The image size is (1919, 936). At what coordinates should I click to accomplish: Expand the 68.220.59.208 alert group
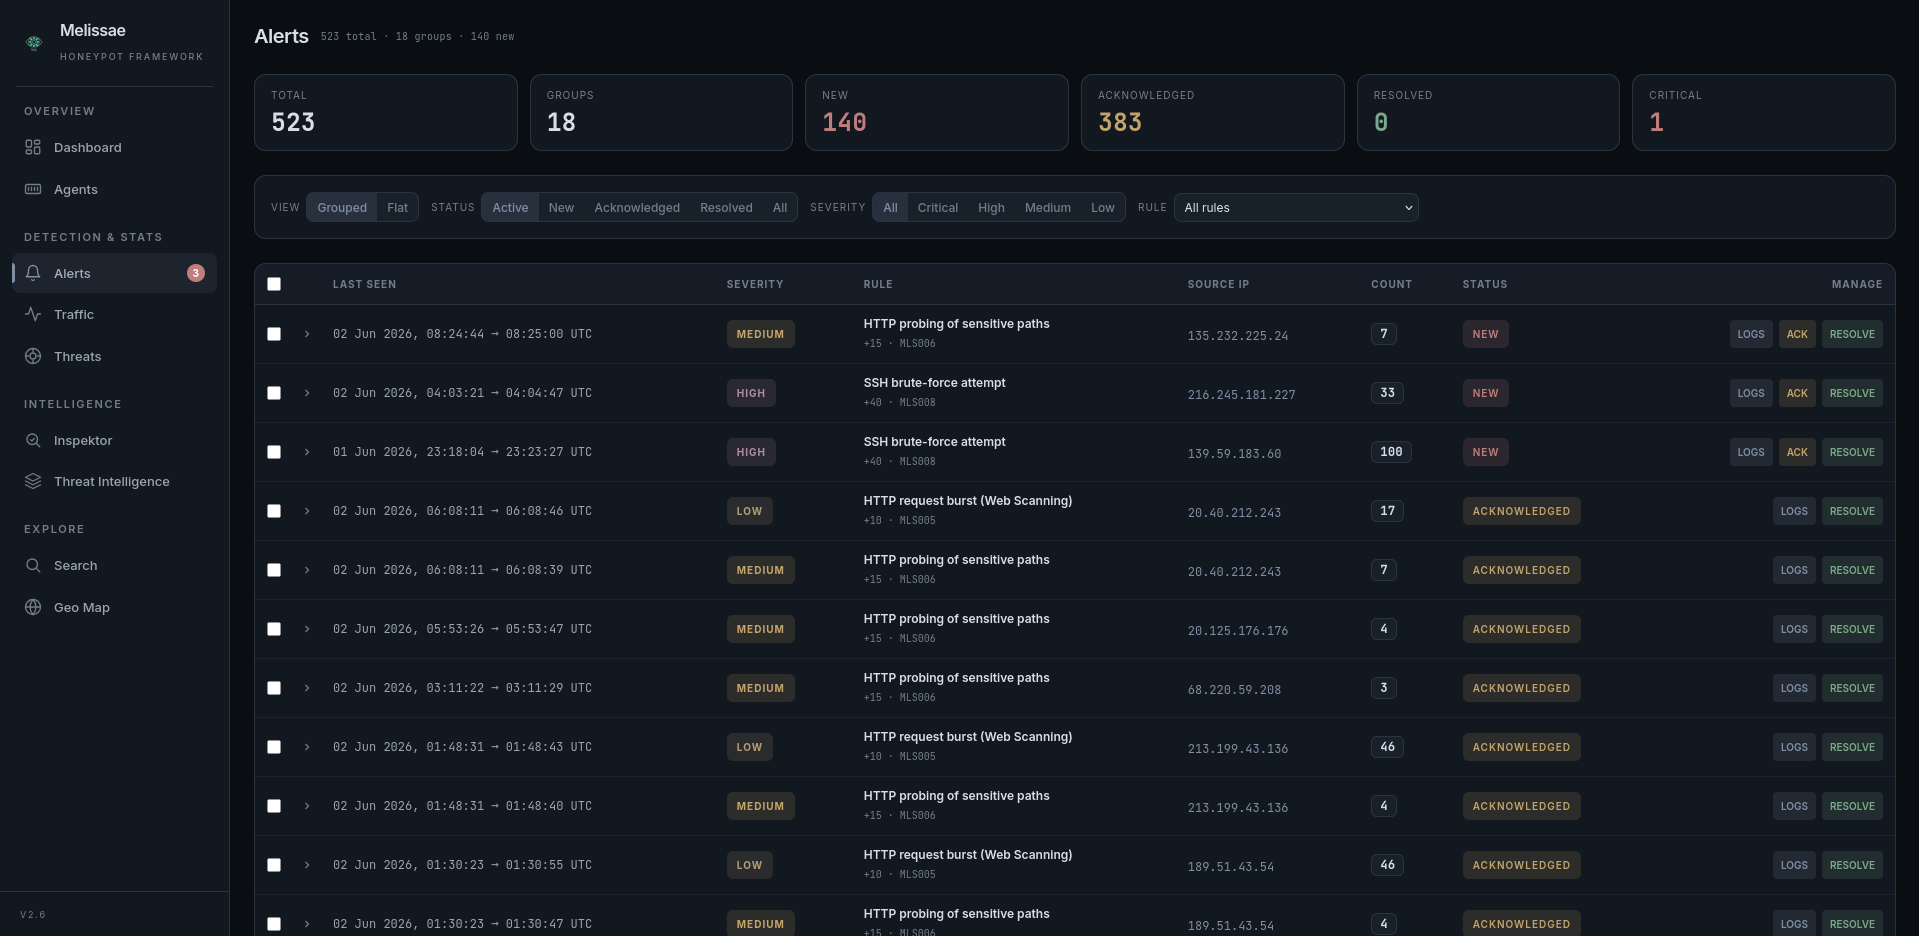[307, 688]
